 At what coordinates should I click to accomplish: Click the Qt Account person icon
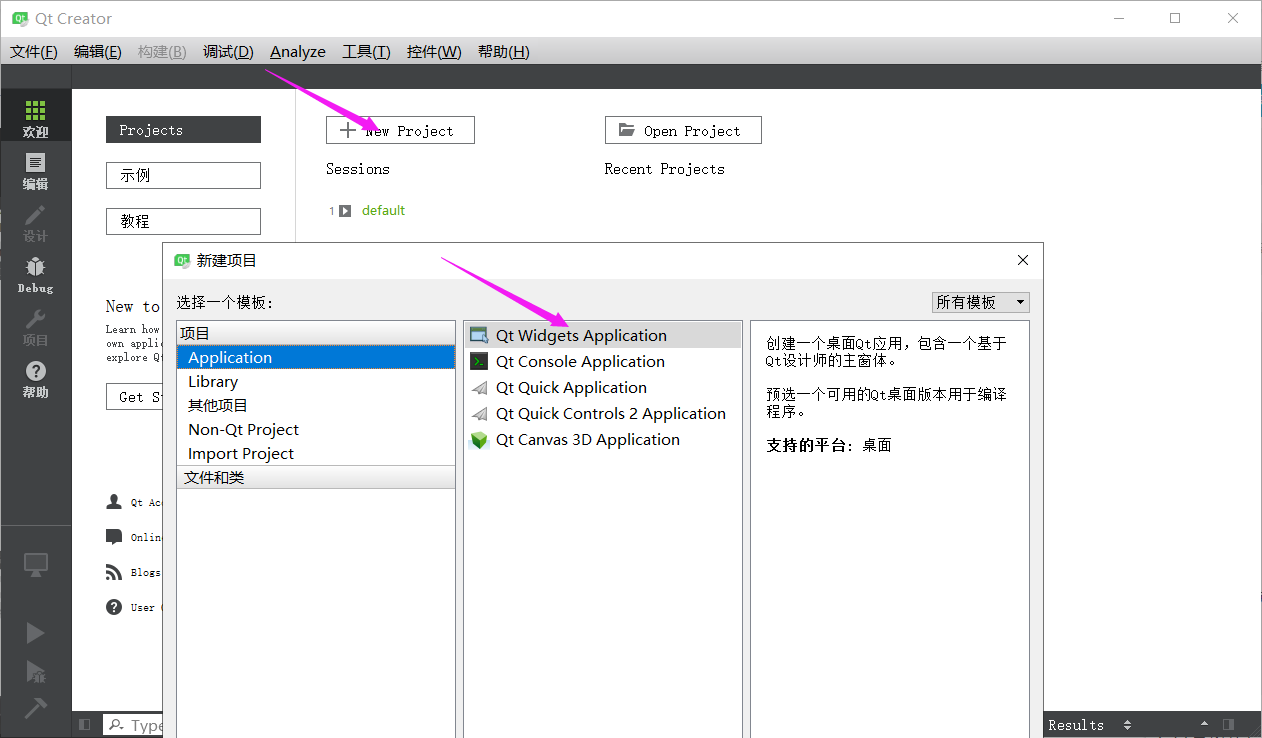point(113,502)
